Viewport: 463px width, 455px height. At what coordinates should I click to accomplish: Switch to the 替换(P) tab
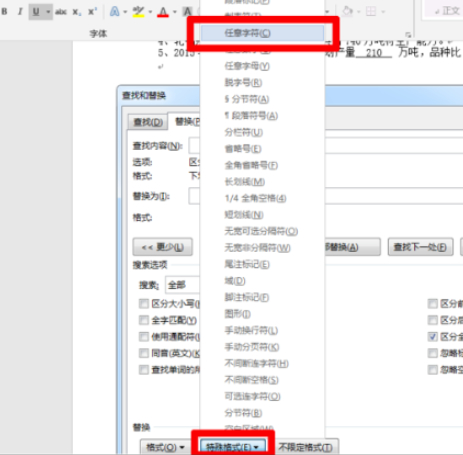(x=184, y=121)
